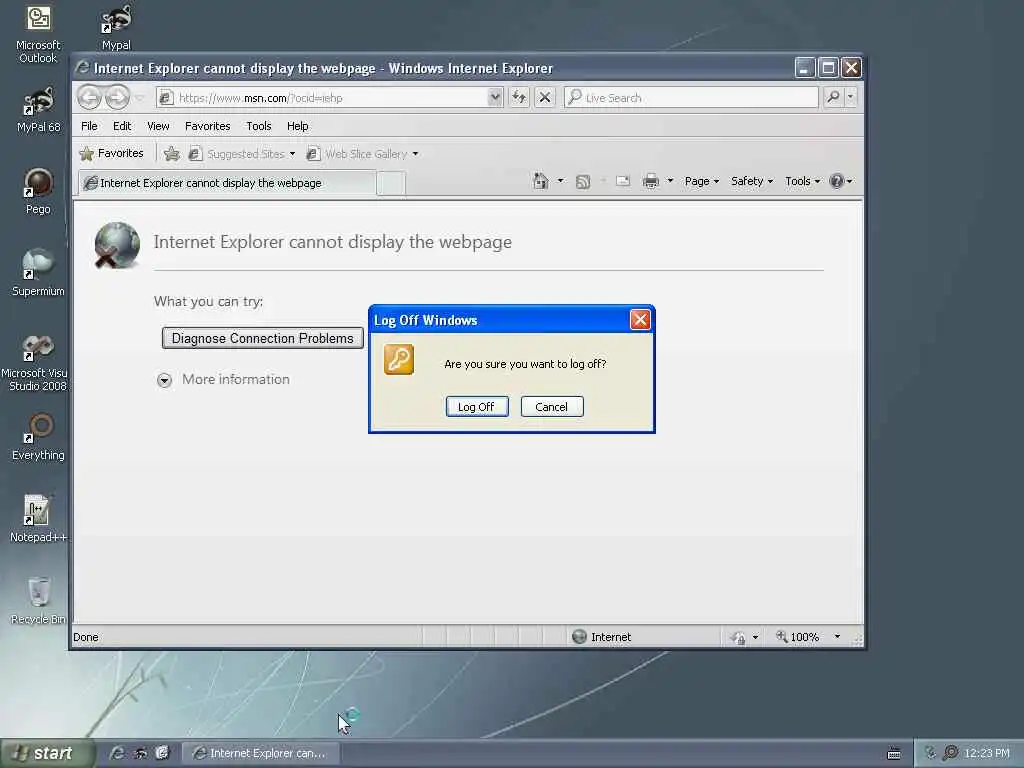
Task: Cancel the Log Off Windows dialog
Action: tap(552, 407)
